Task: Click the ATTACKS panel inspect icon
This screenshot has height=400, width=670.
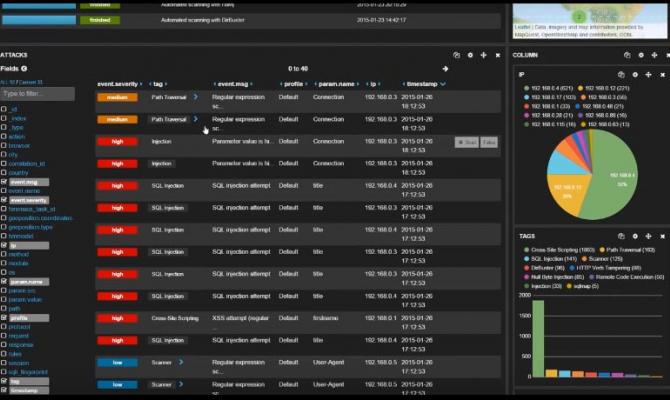Action: tap(456, 55)
